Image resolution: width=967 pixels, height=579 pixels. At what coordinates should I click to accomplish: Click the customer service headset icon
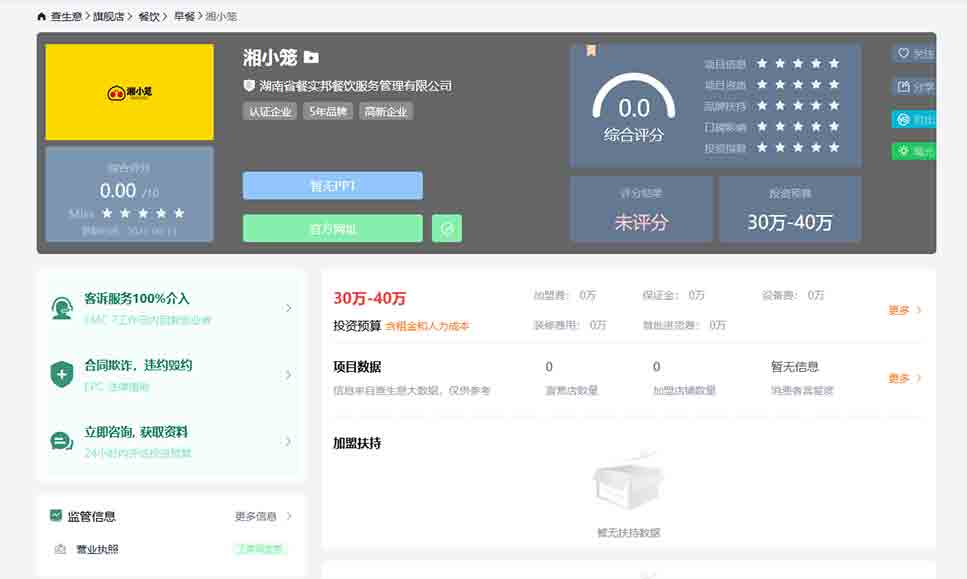(x=62, y=308)
